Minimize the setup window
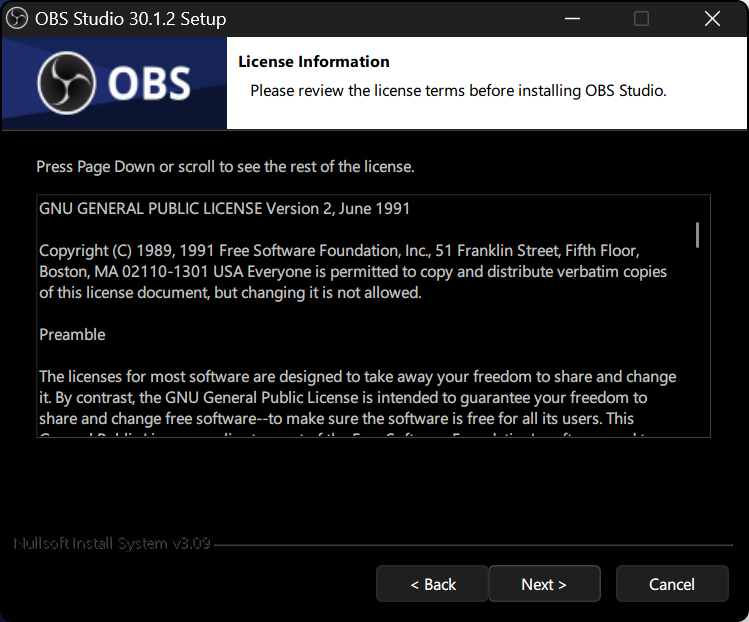 pos(572,19)
